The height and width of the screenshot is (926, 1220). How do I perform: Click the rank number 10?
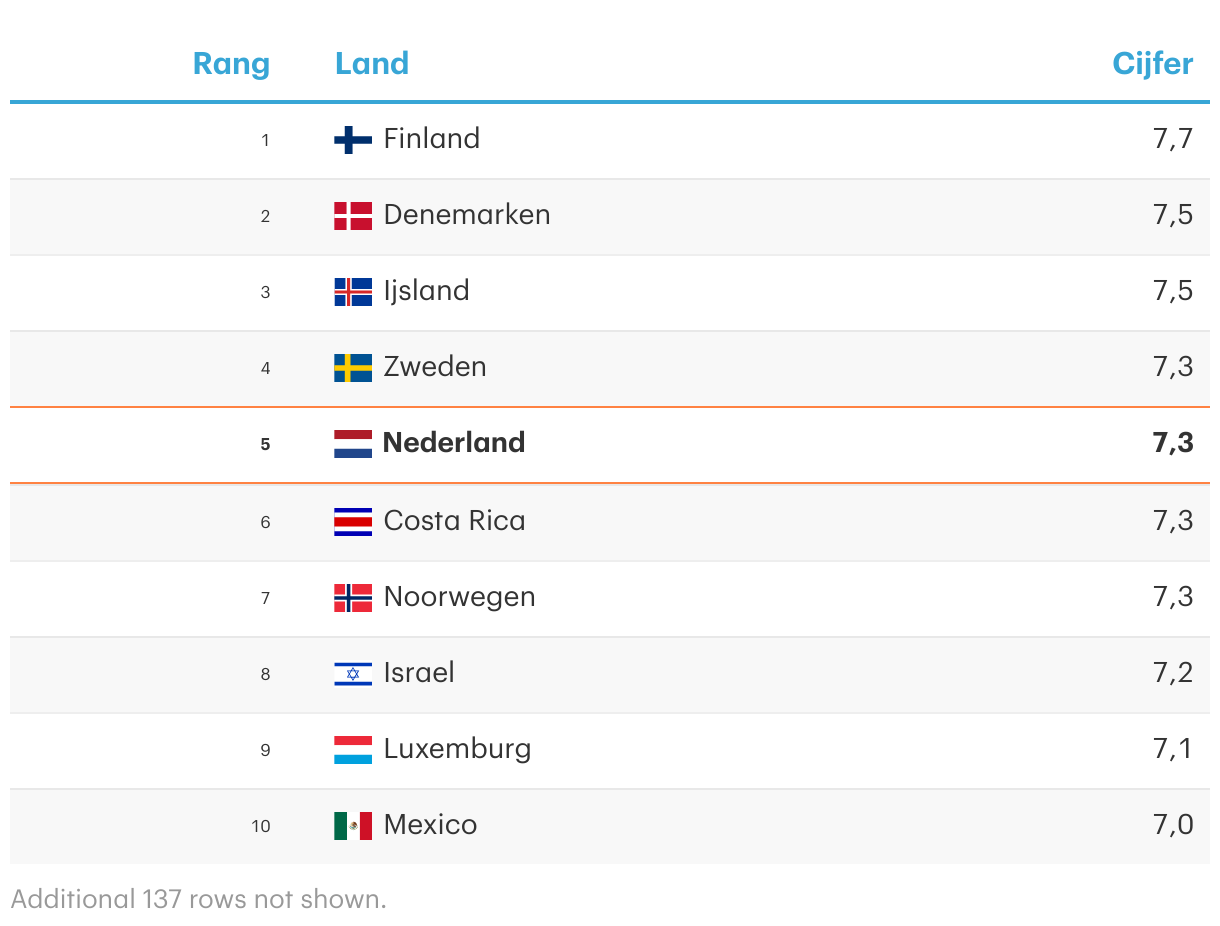coord(261,826)
